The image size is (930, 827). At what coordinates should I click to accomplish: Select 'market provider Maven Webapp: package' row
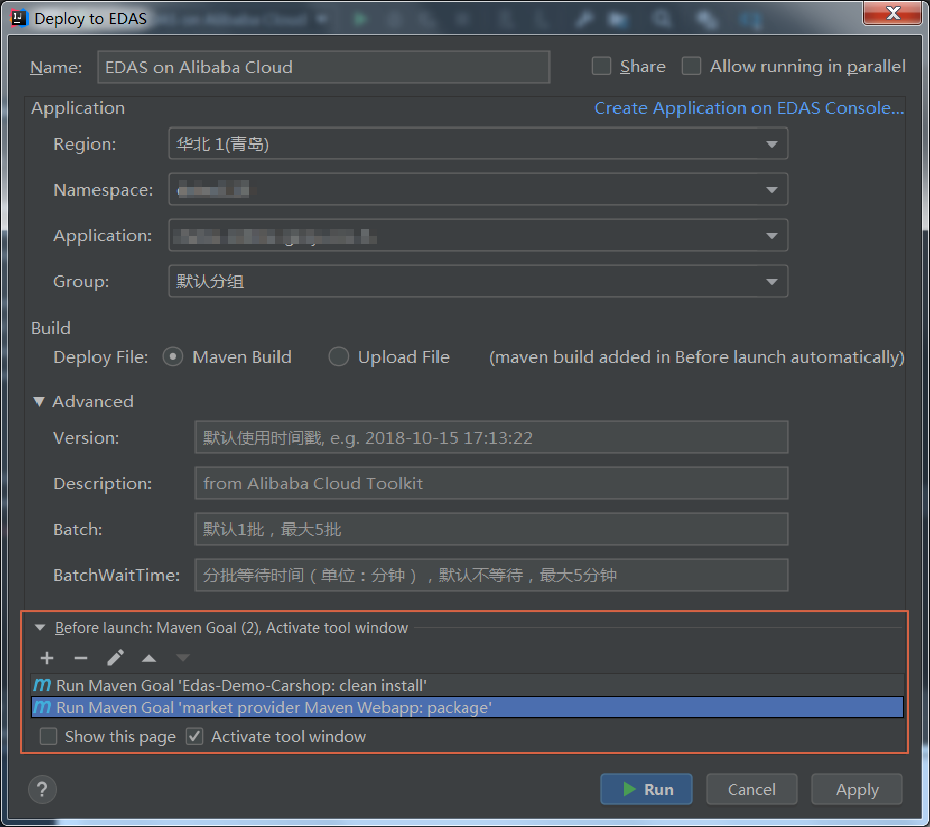(x=467, y=707)
